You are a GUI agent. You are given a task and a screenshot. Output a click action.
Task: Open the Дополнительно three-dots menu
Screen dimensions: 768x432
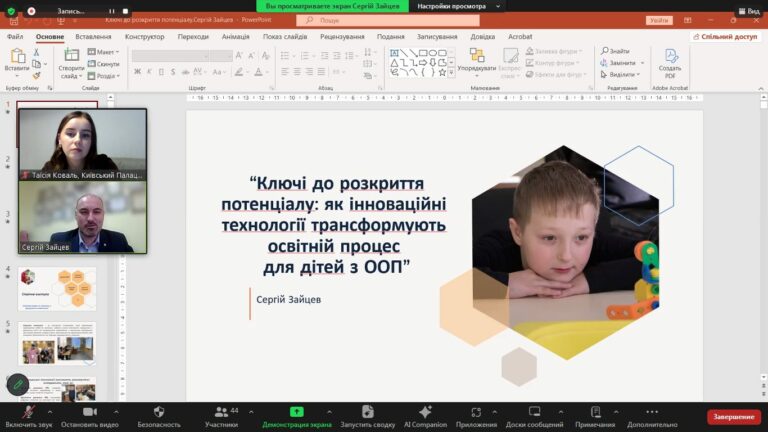tap(653, 412)
